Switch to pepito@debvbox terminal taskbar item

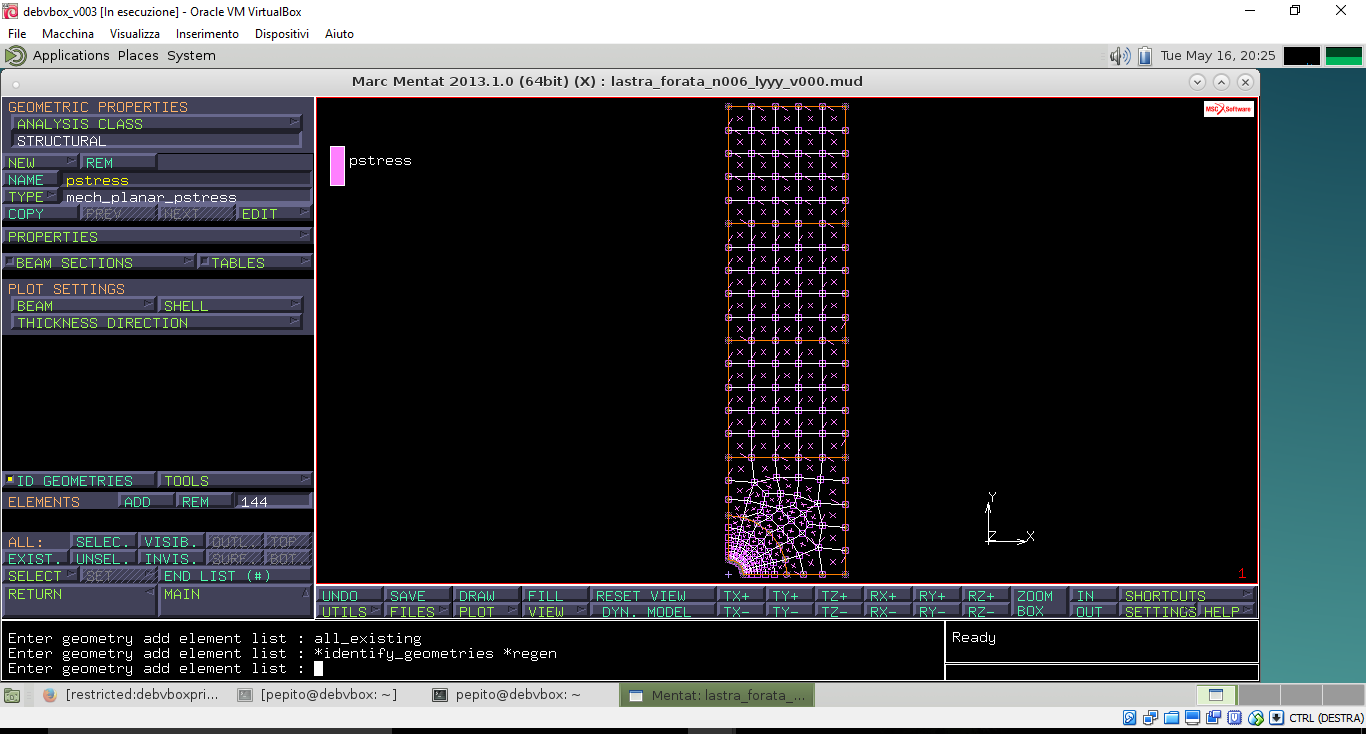[517, 695]
